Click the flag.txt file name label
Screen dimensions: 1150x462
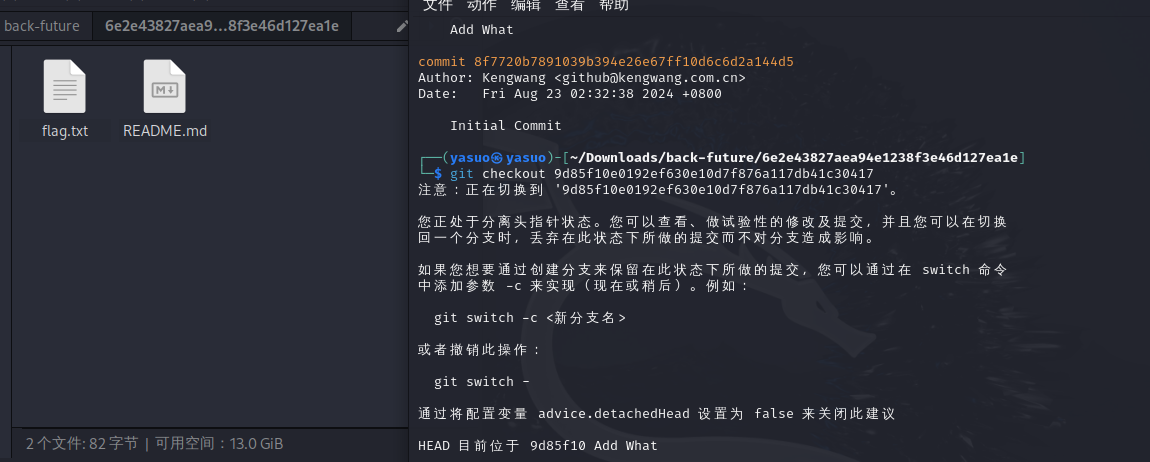point(65,131)
